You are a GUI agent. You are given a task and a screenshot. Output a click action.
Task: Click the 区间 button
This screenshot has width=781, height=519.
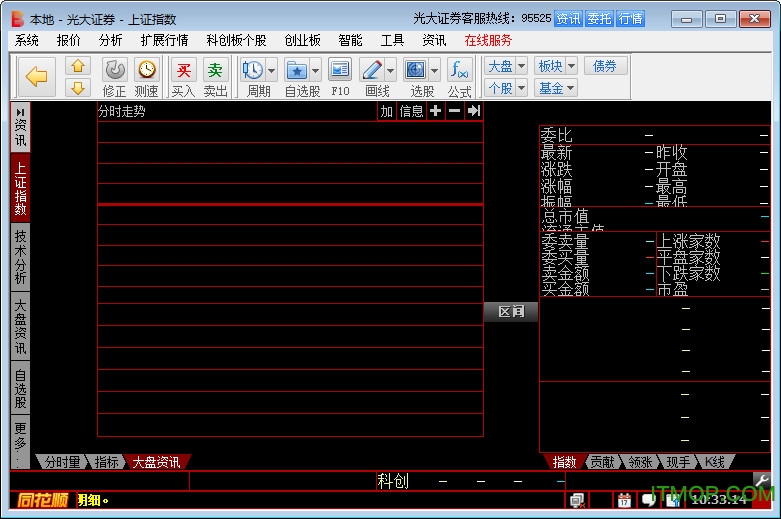[510, 312]
